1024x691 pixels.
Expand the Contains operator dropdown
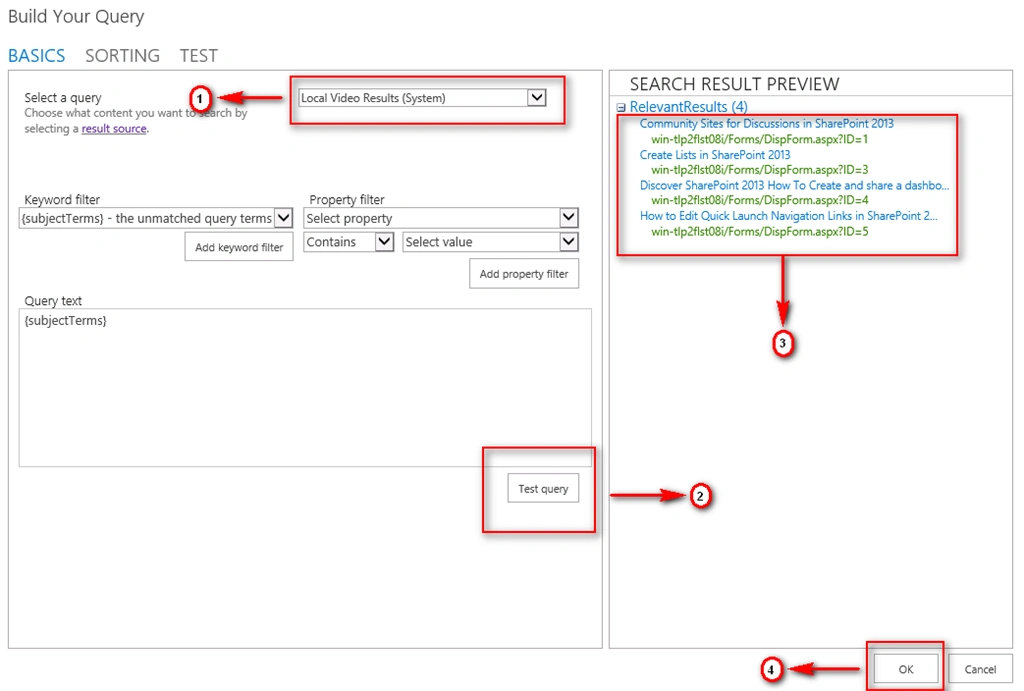coord(349,242)
